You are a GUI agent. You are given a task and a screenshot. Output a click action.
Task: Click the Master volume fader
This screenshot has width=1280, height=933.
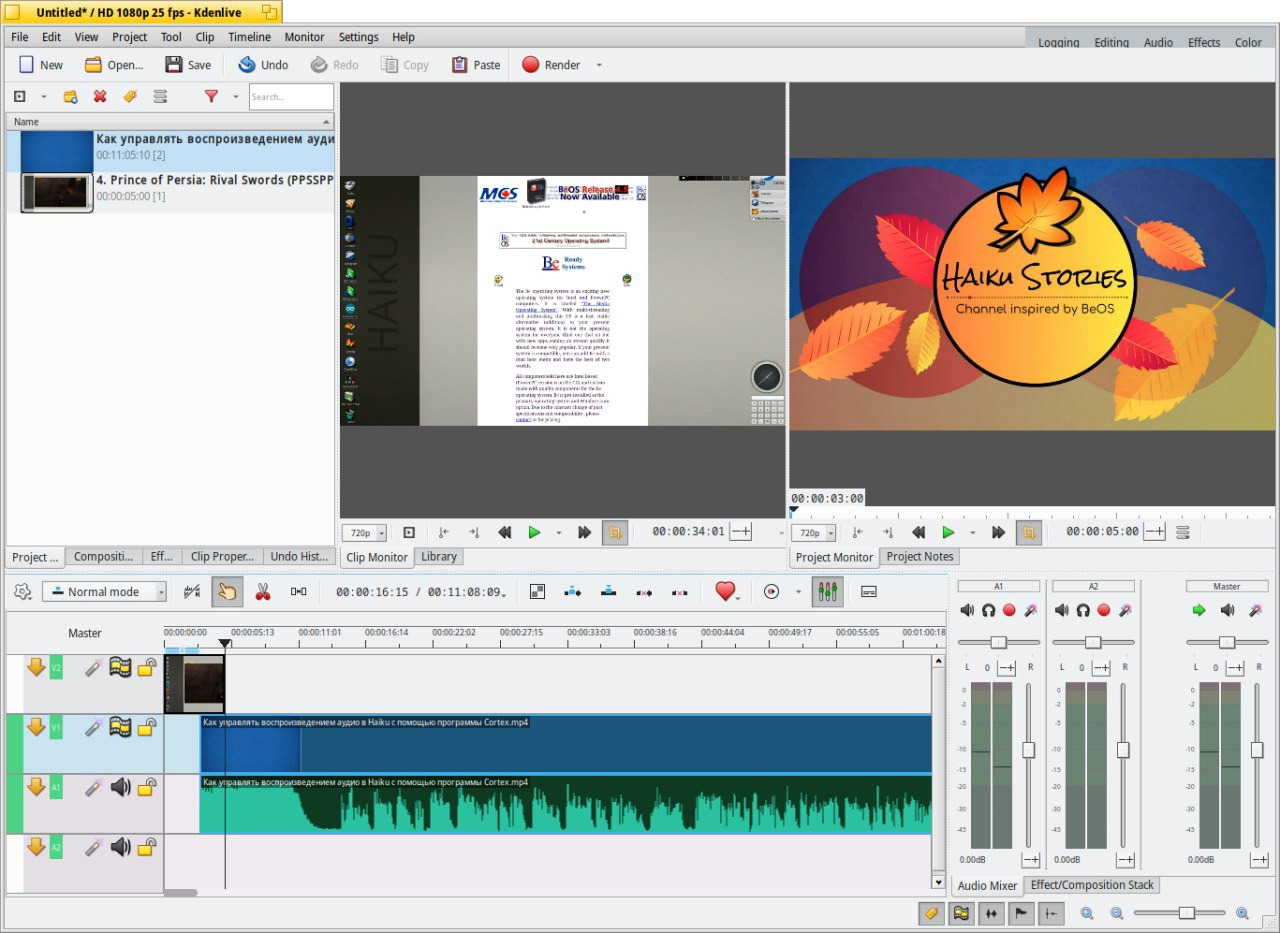click(x=1256, y=750)
